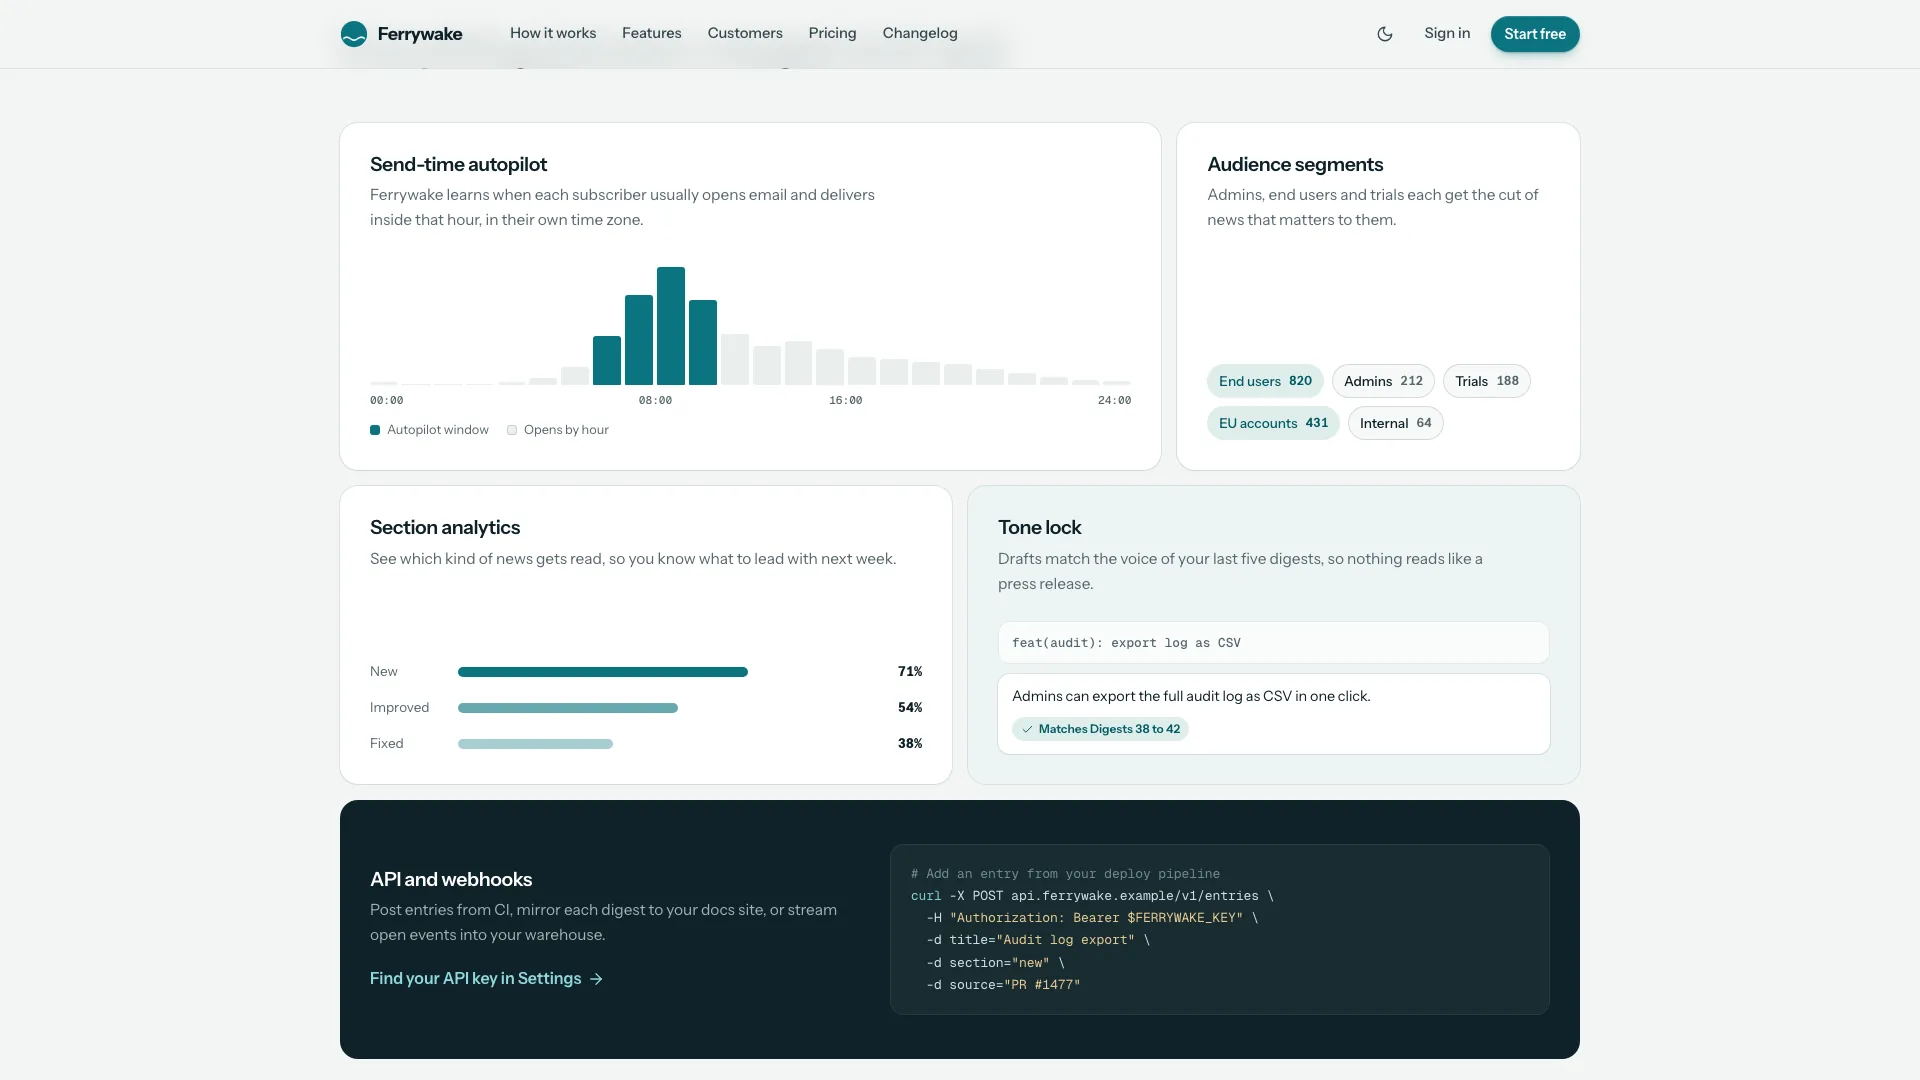Click the Ferrywake wave logo icon
This screenshot has height=1080, width=1920.
(x=354, y=34)
